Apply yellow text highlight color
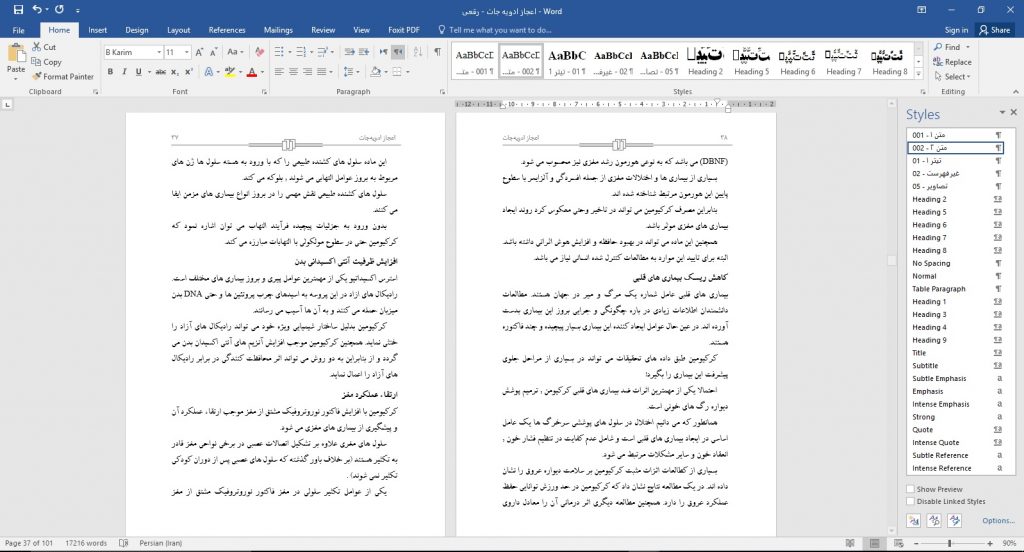The image size is (1024, 552). click(x=229, y=72)
